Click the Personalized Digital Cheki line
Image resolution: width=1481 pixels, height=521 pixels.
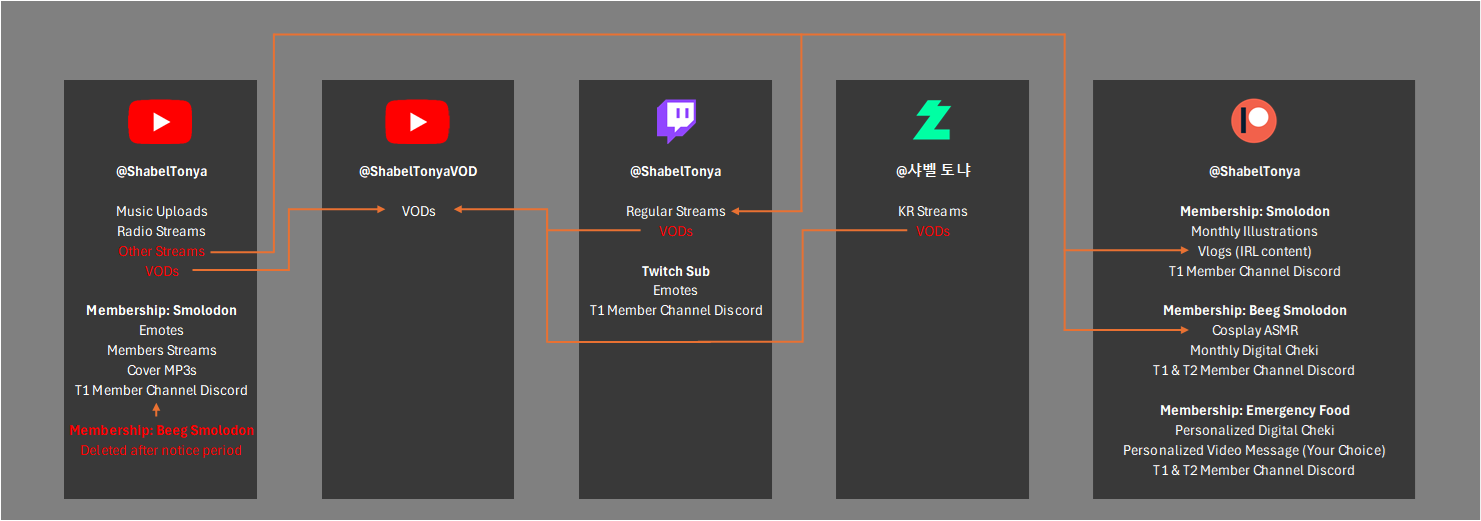point(1254,430)
